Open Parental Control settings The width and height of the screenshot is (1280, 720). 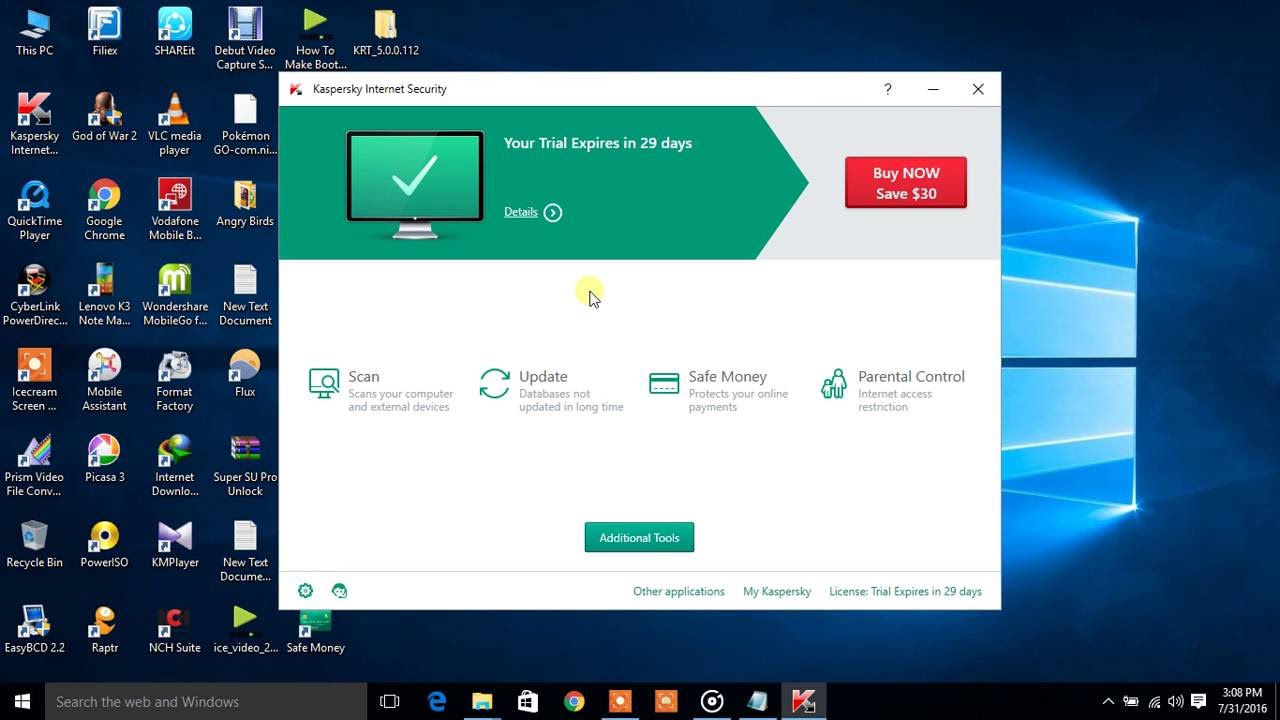[892, 389]
